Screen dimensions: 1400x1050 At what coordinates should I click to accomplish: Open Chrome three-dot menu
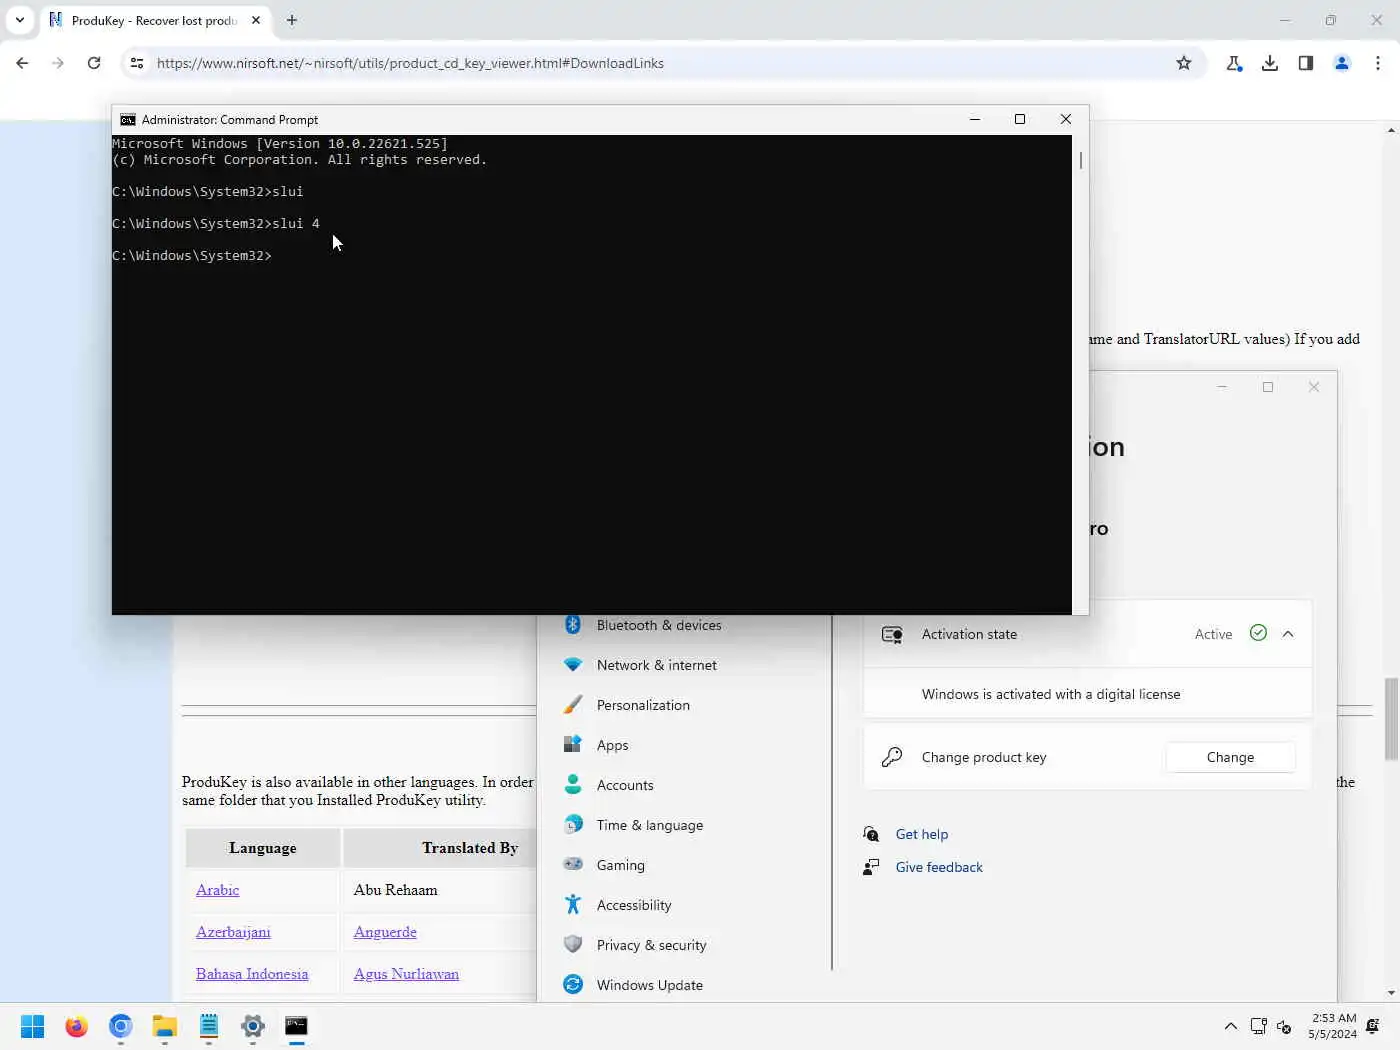click(x=1378, y=63)
